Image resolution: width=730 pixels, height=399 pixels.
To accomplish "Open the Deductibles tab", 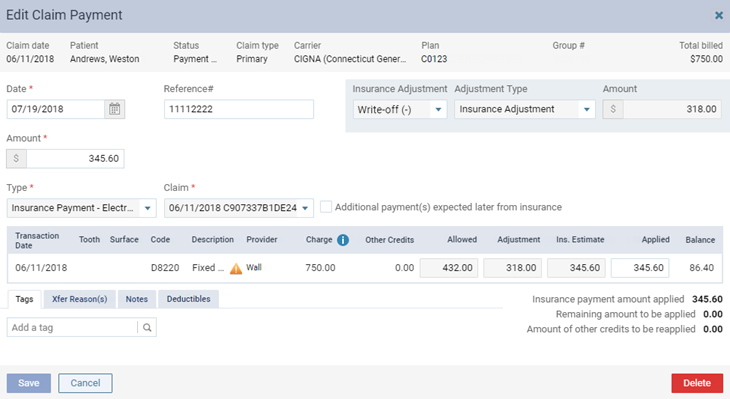I will point(189,299).
